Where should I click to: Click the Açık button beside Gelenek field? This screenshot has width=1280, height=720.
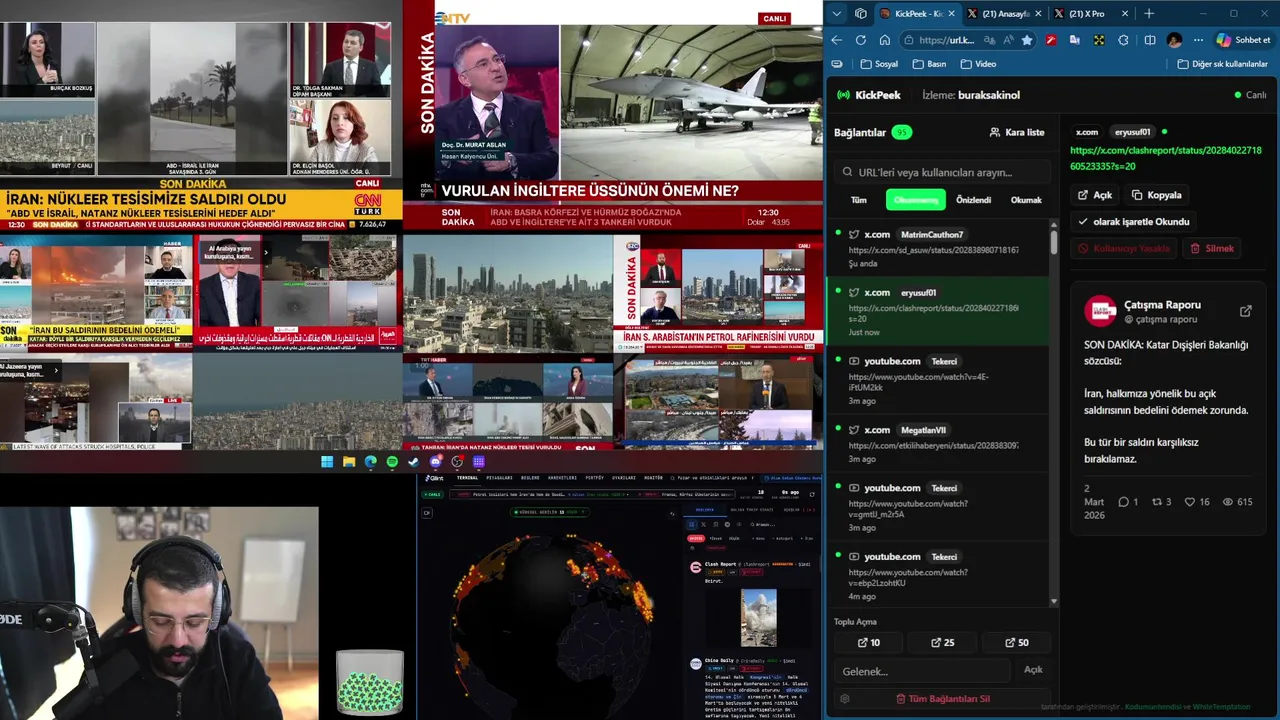tap(1033, 670)
